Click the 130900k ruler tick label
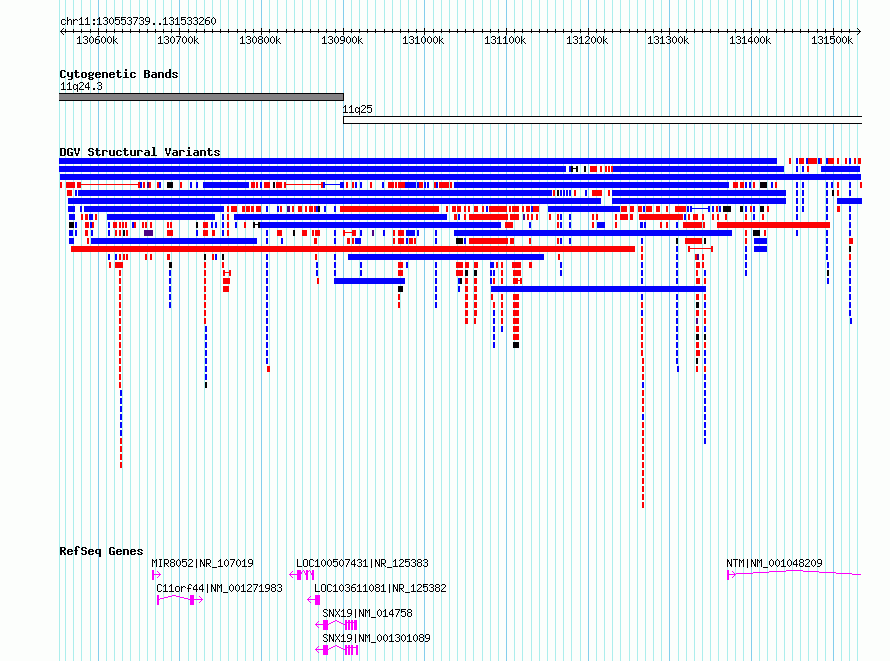This screenshot has width=890, height=661. pos(342,41)
